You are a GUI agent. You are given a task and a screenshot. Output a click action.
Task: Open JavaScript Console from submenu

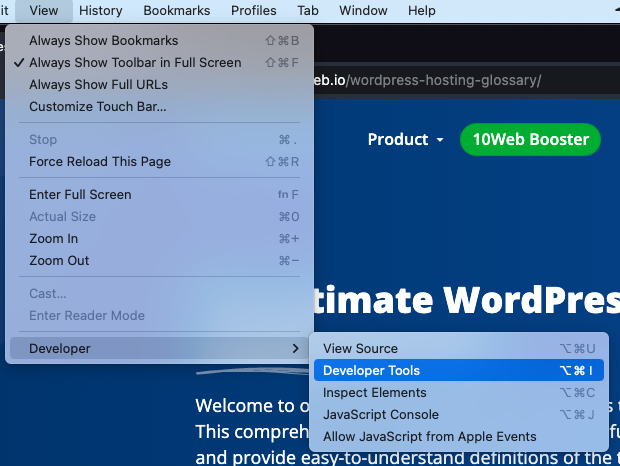coord(380,415)
